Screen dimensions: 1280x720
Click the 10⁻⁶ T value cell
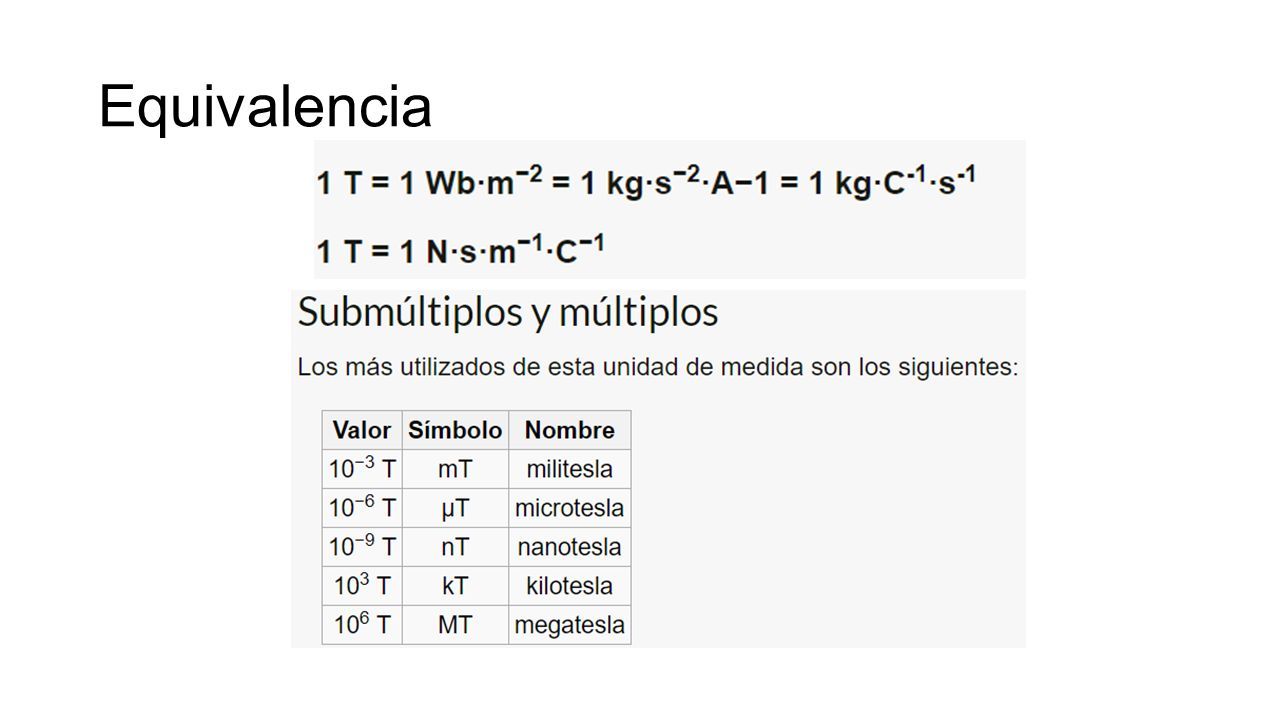362,508
